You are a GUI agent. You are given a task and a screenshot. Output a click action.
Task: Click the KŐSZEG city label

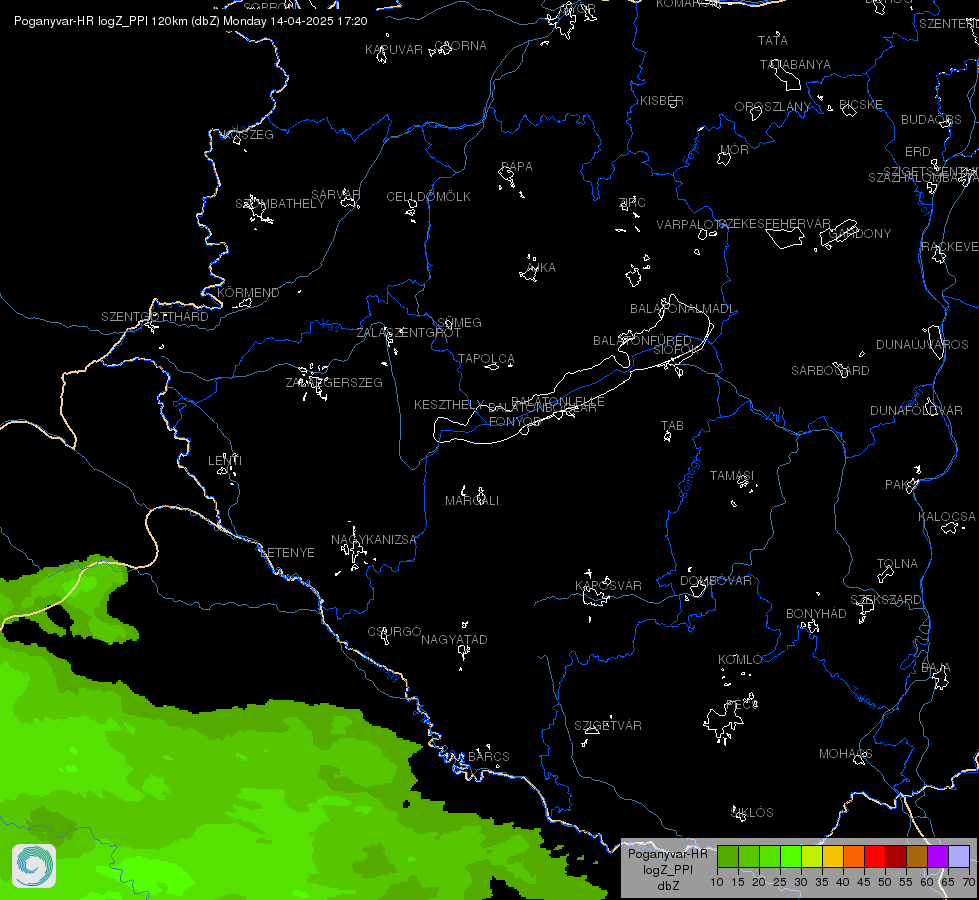tap(248, 135)
